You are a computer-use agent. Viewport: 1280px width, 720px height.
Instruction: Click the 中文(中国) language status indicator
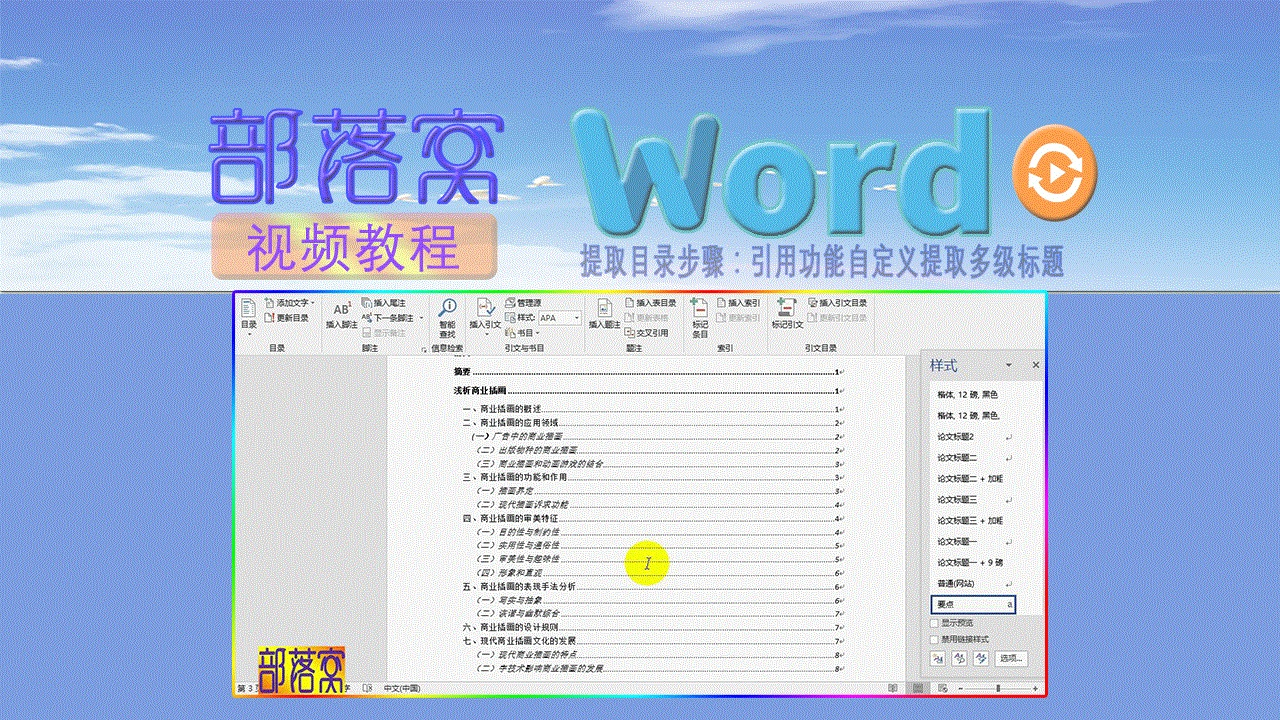click(401, 689)
